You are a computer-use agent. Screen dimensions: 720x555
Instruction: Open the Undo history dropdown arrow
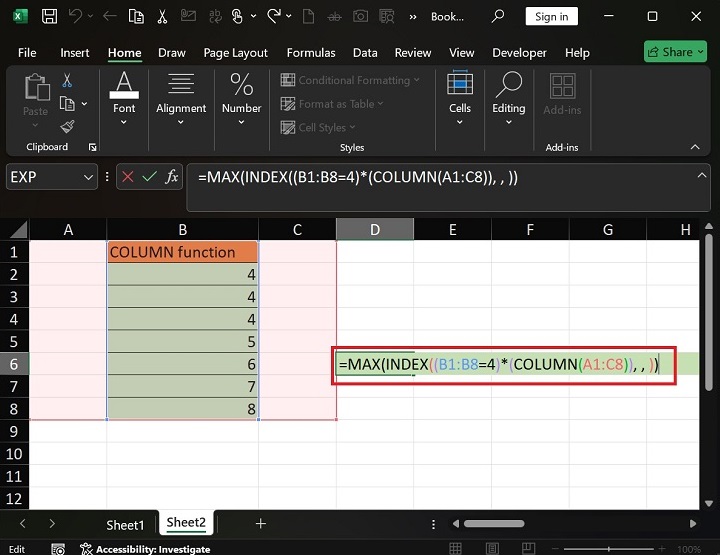(x=90, y=17)
